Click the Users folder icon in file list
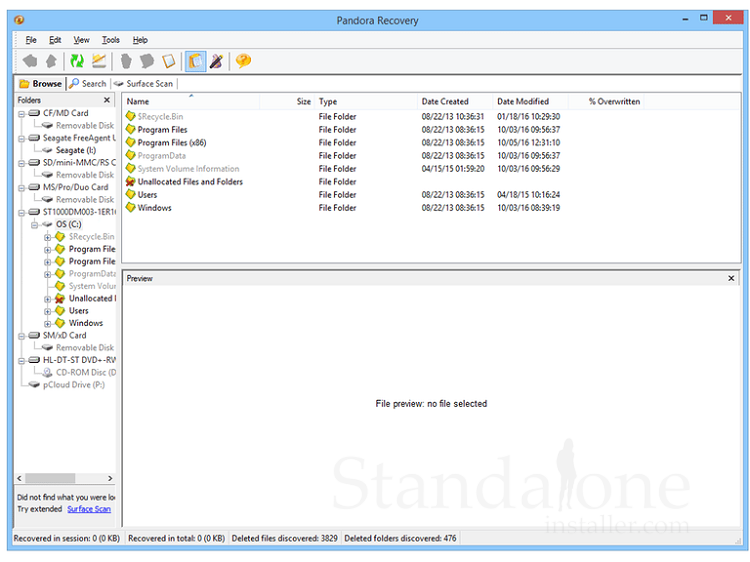Viewport: 750px width, 562px height. [130, 195]
